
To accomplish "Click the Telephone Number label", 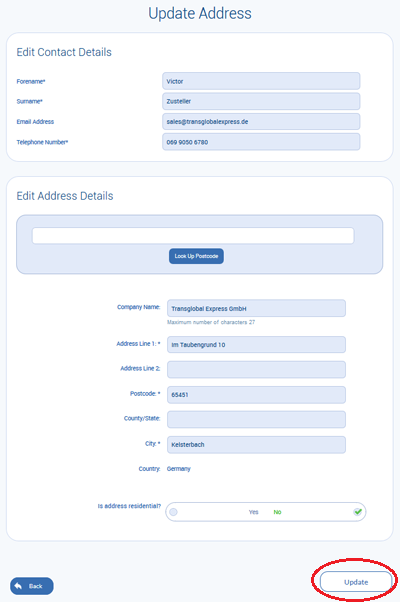I will pos(42,142).
